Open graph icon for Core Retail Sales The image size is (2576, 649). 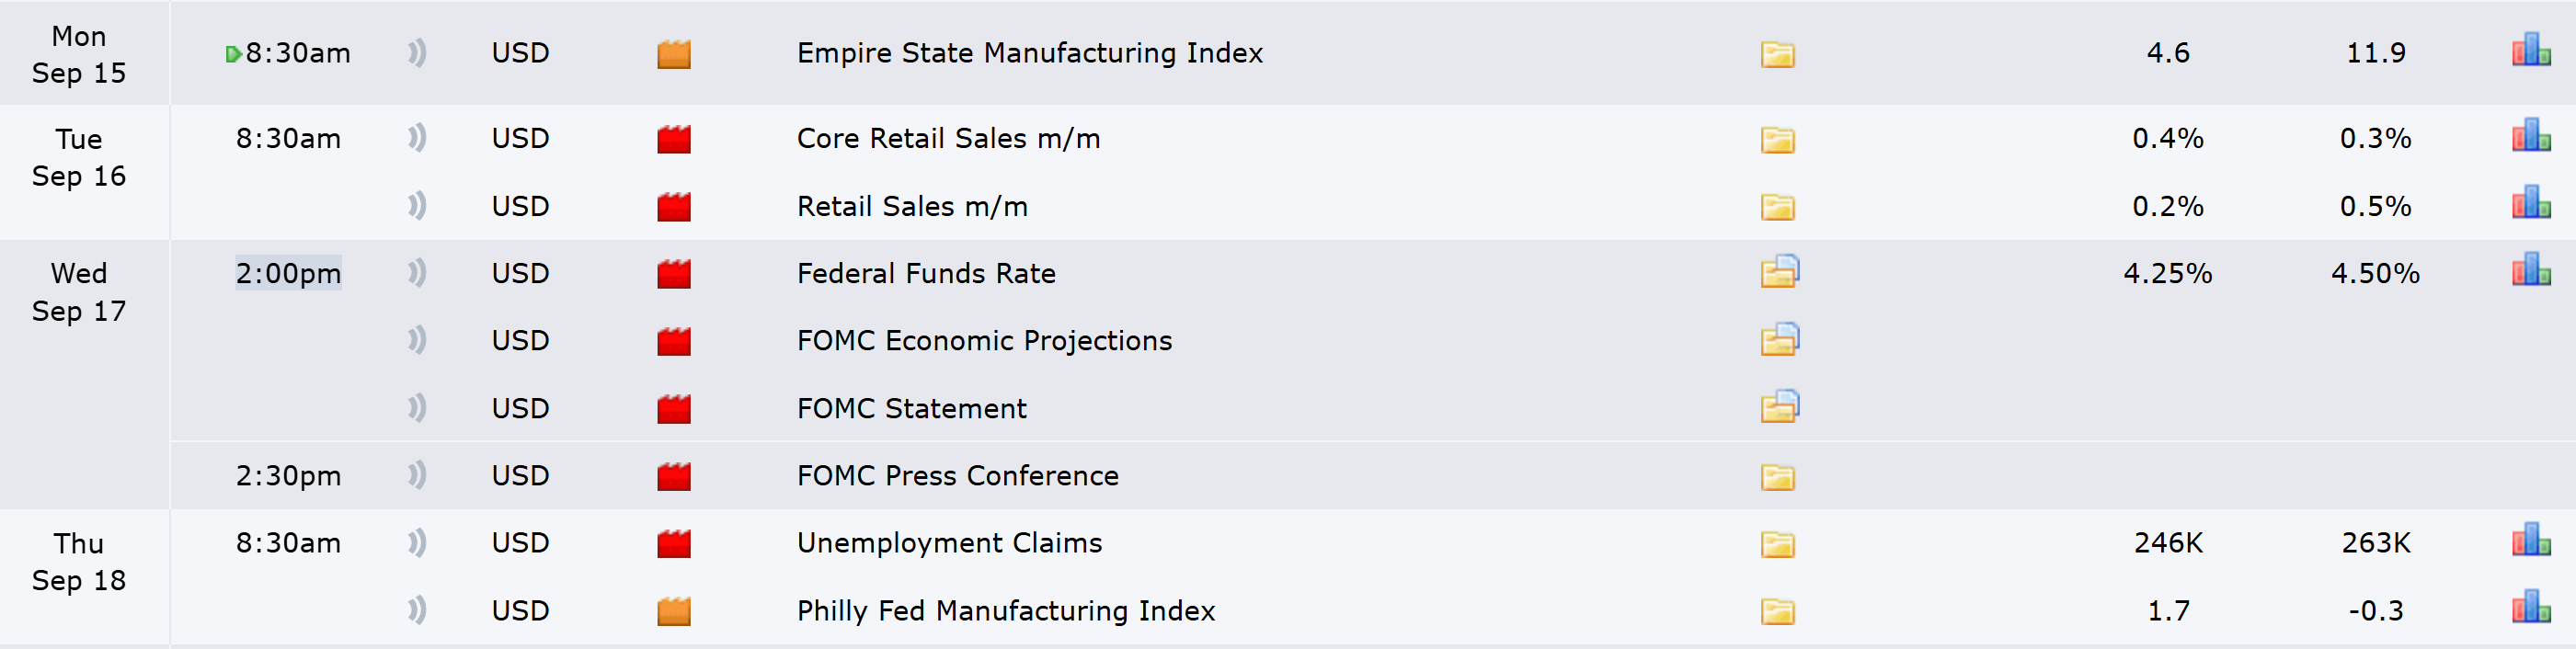(x=2530, y=137)
